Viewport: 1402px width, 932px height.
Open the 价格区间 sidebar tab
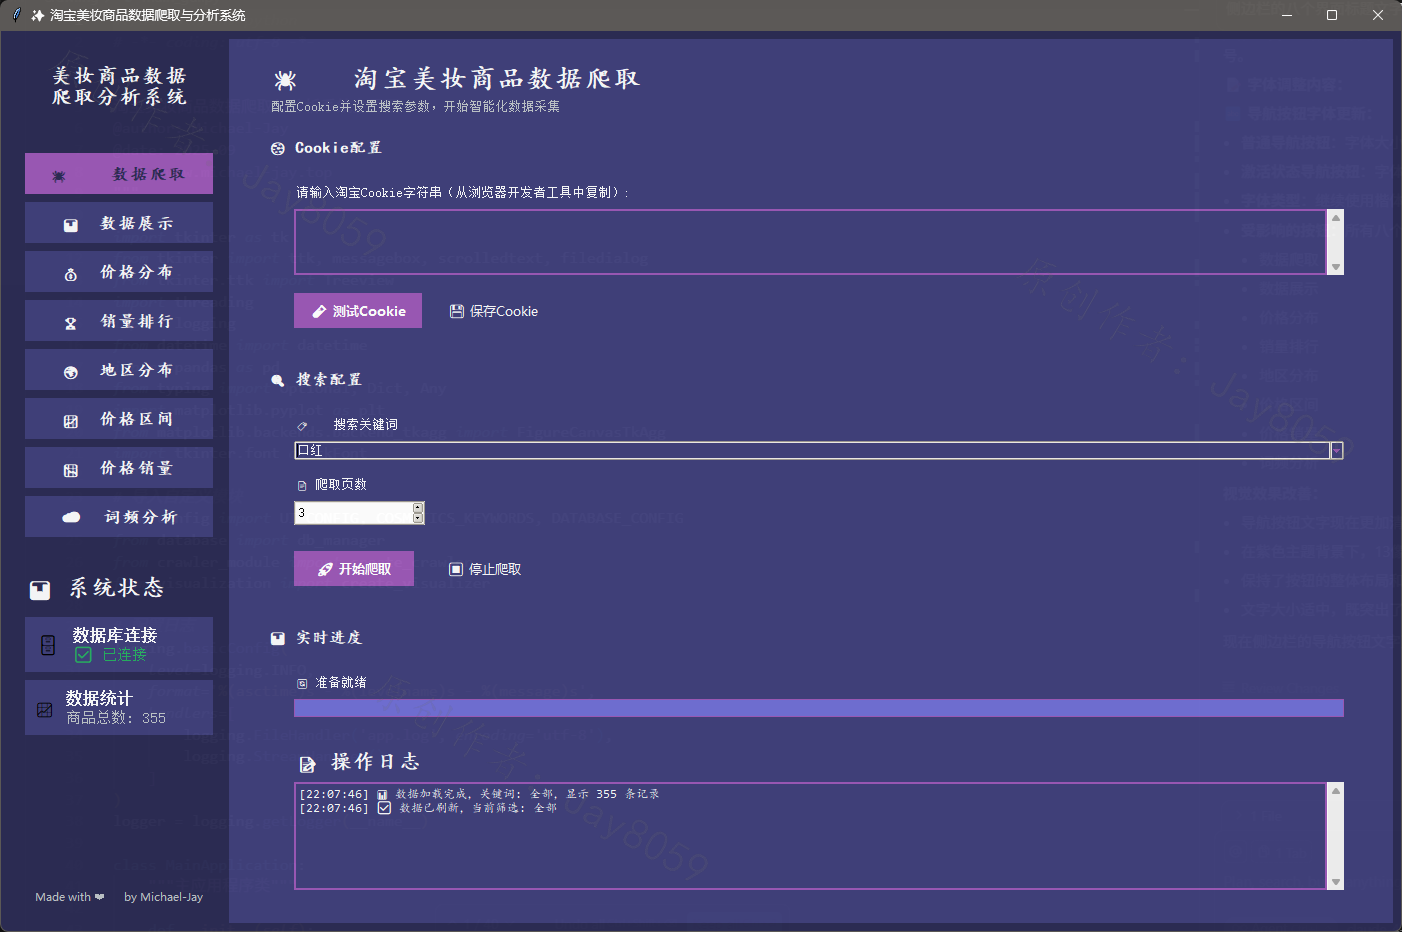119,419
